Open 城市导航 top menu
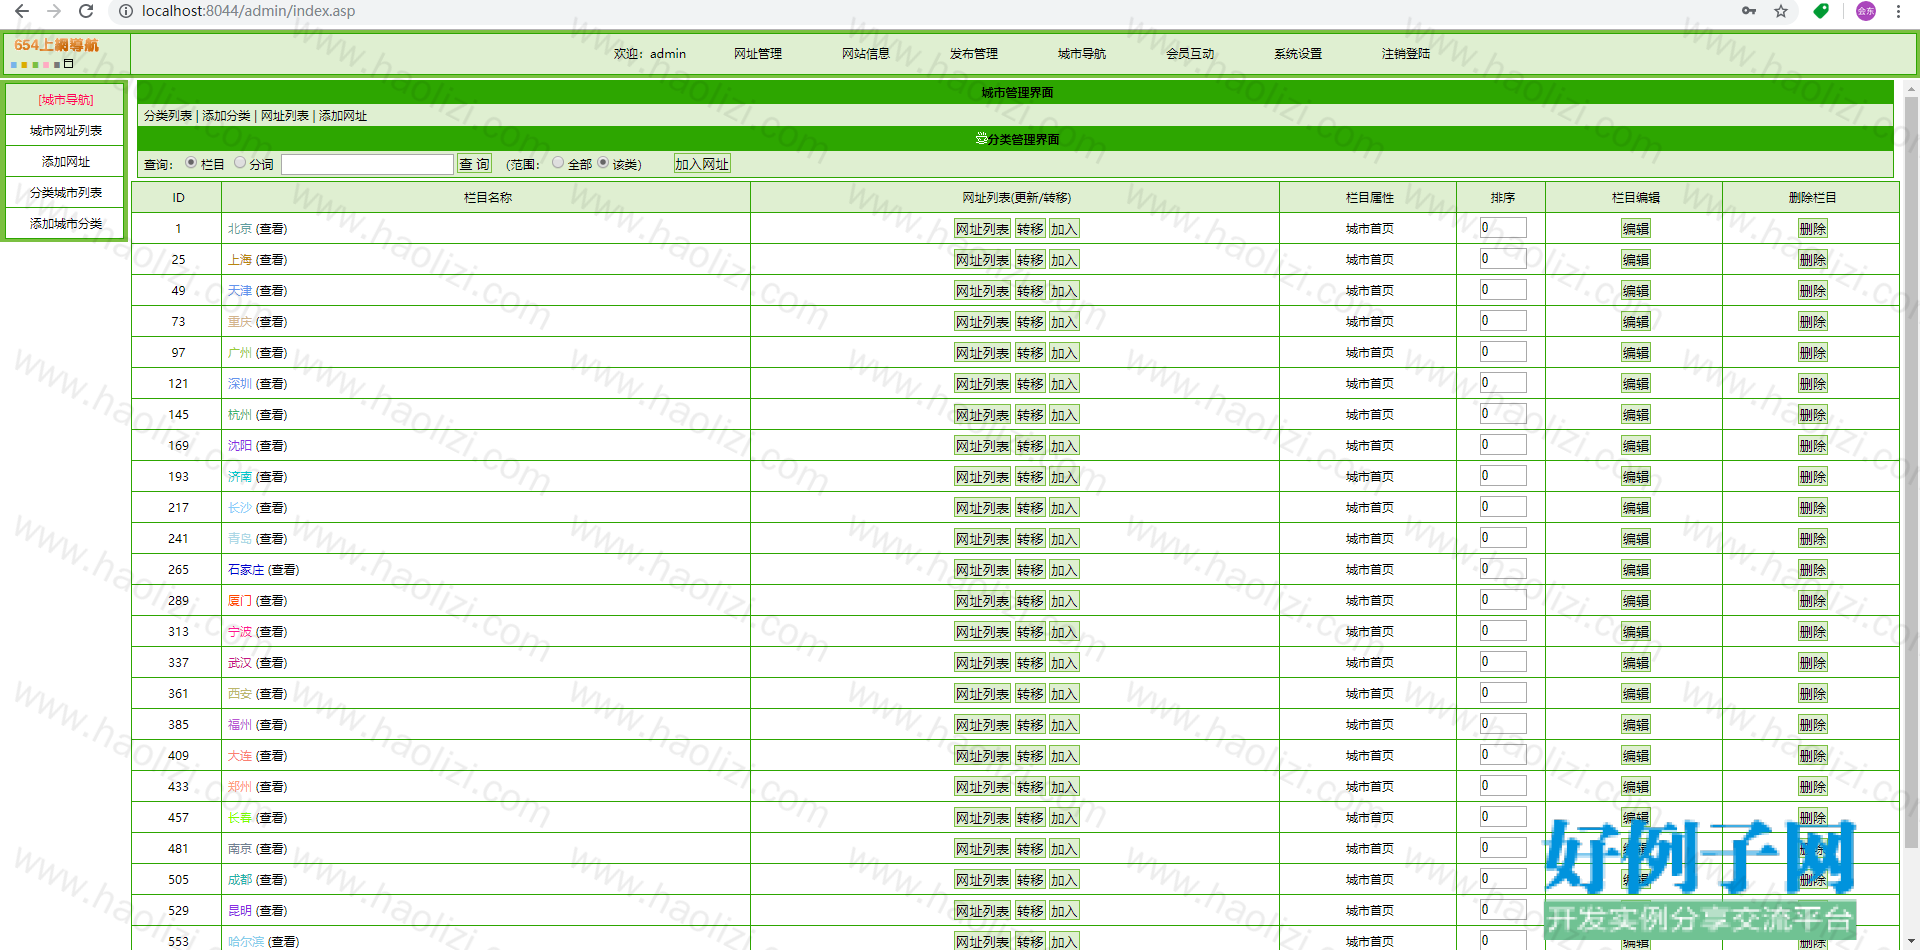Screen dimensions: 1920x950 click(x=1082, y=54)
